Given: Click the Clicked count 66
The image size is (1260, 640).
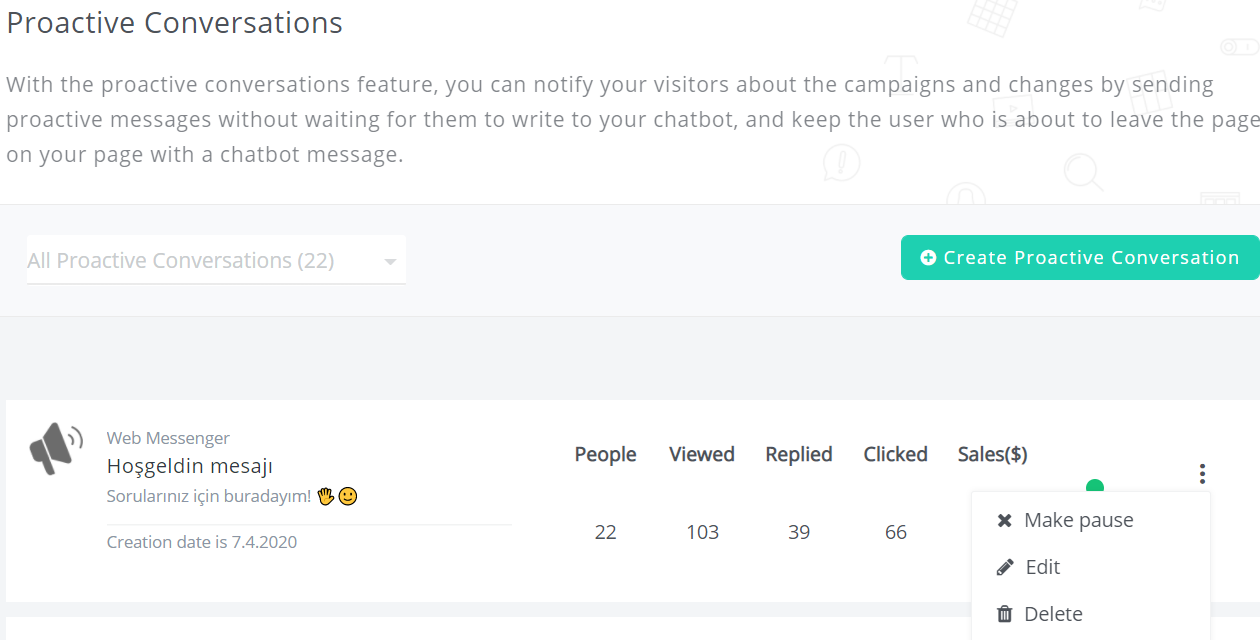Looking at the screenshot, I should pos(895,532).
